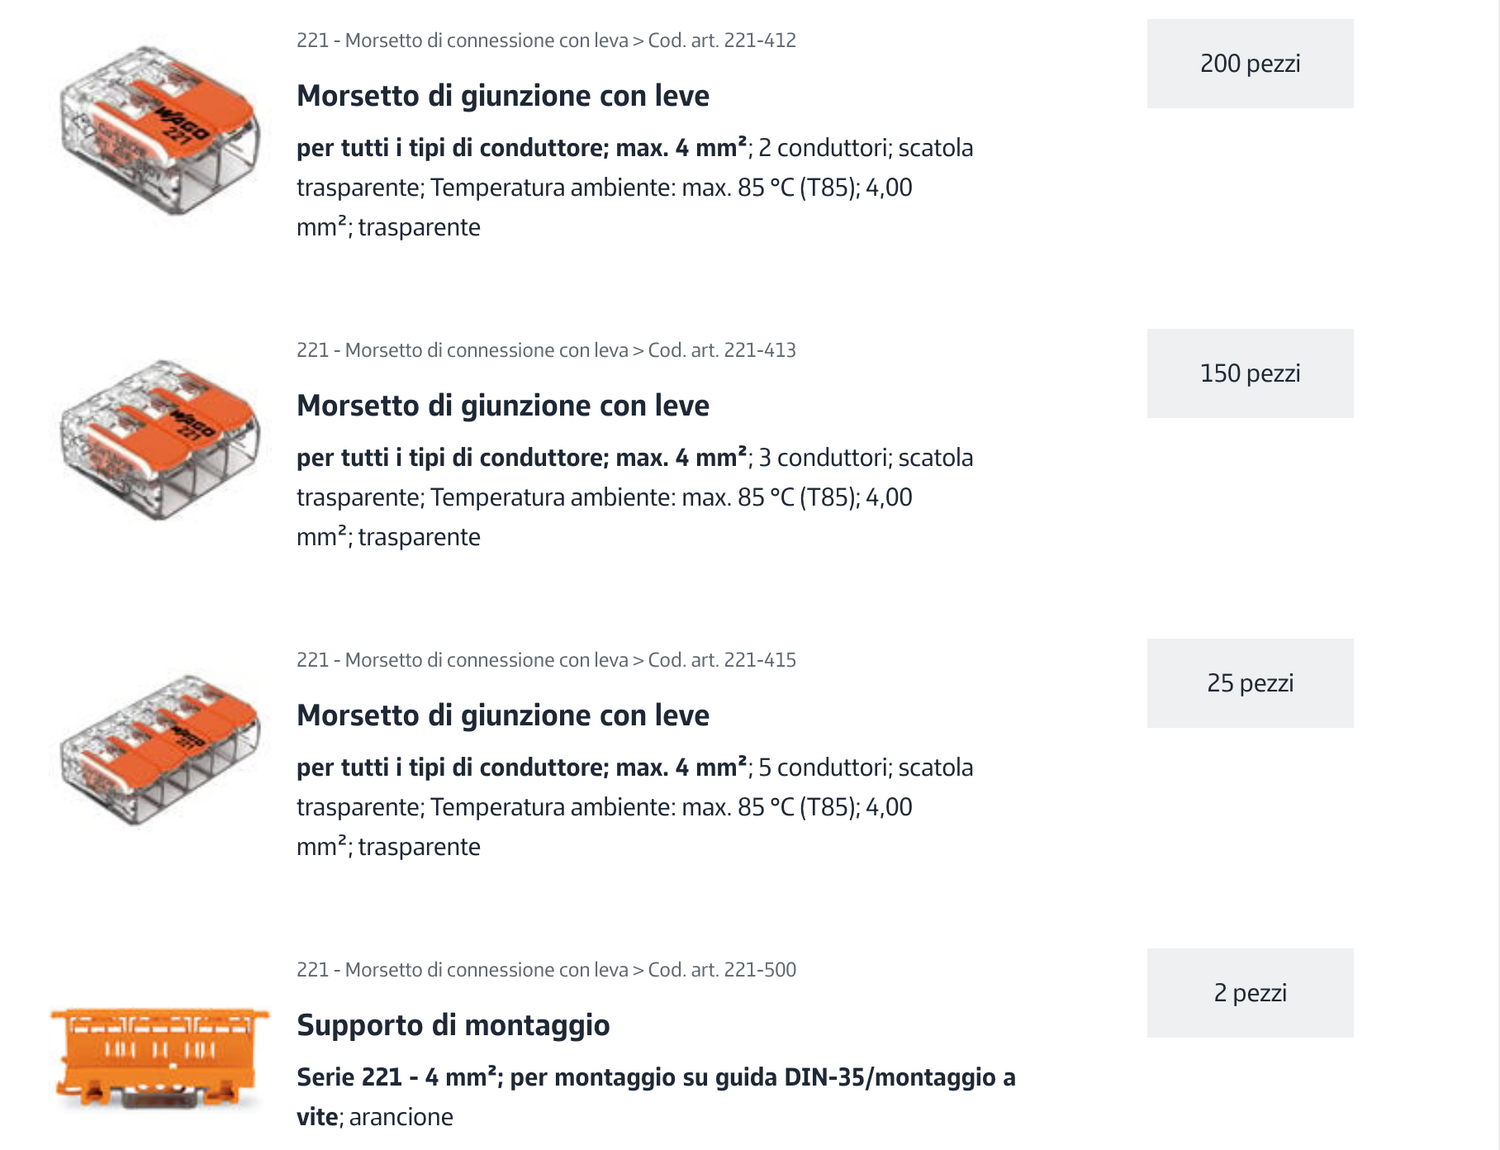Select the '2 pezzi' quantity box
Screen dimensions: 1500x1150
1250,994
